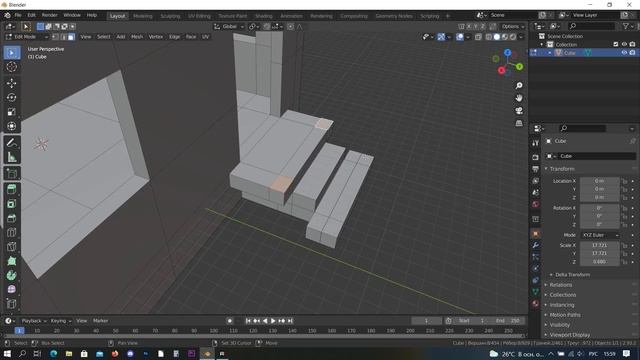Viewport: 640px width, 360px height.
Task: Open Object properties orange square tab
Action: coord(536,233)
